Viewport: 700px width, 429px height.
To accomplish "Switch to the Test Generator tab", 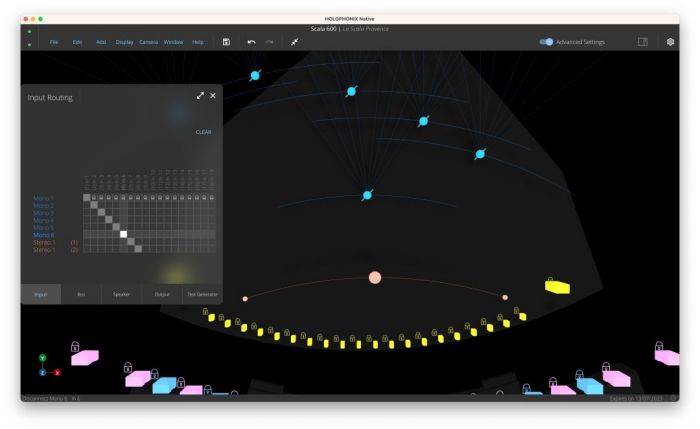I will [x=202, y=295].
